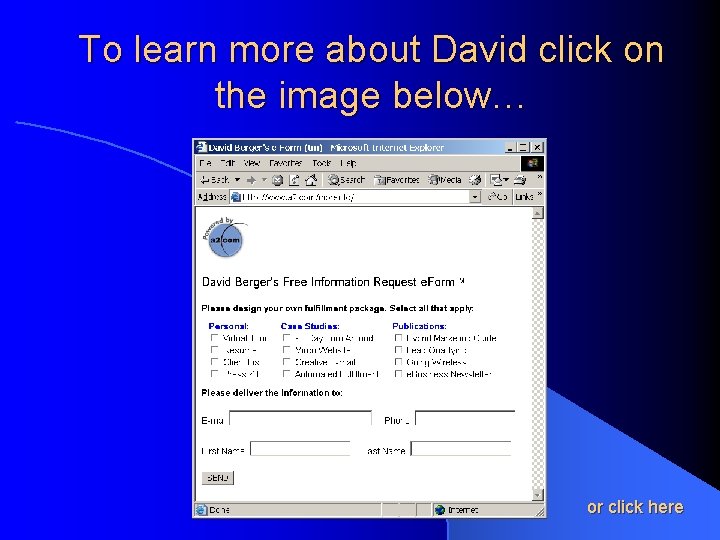Viewport: 720px width, 540px height.
Task: Click the SEND button on the form
Action: pyautogui.click(x=218, y=478)
